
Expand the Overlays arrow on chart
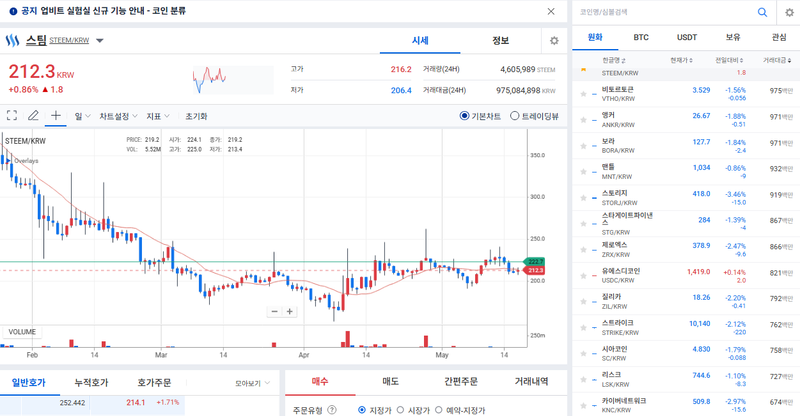[8, 161]
